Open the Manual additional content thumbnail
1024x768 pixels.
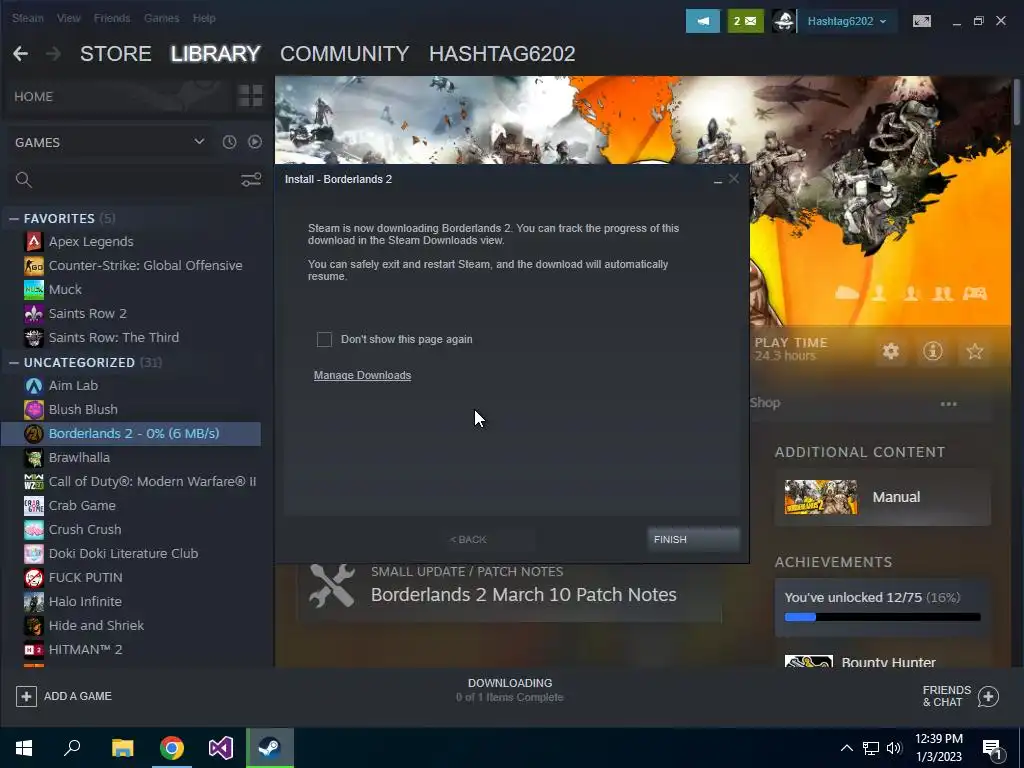(x=821, y=497)
